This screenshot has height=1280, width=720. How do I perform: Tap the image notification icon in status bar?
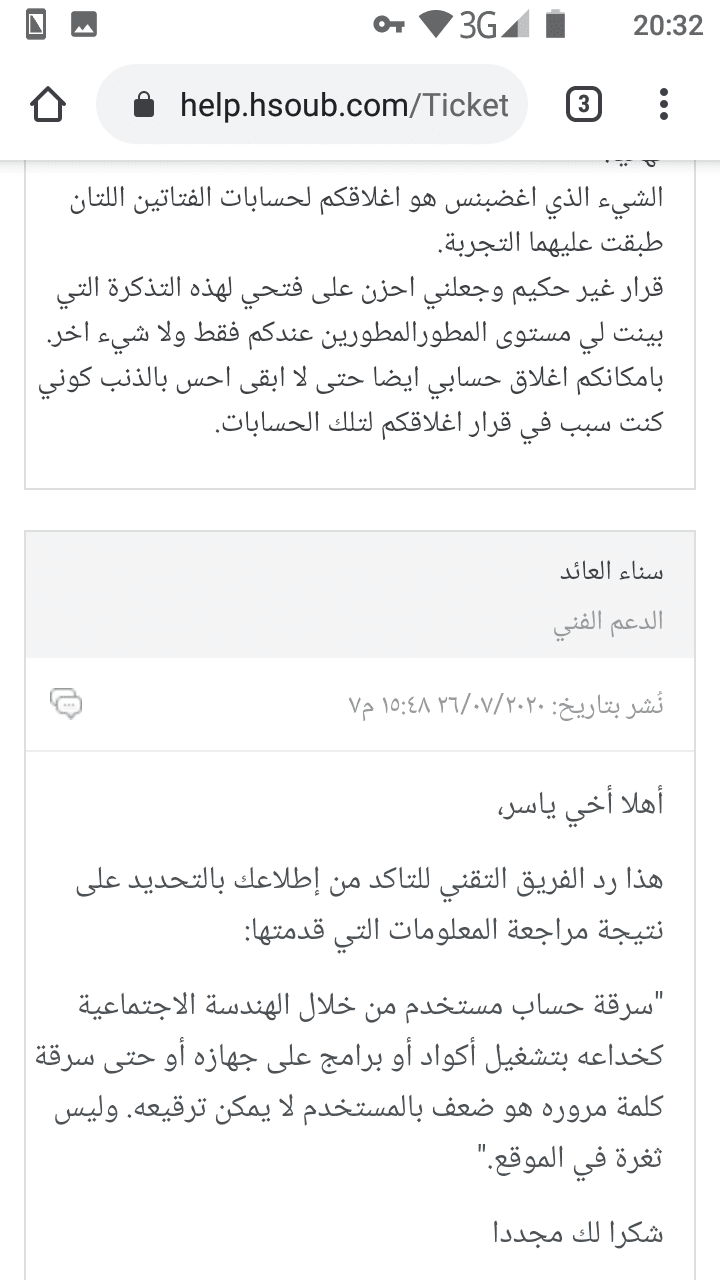coord(84,26)
